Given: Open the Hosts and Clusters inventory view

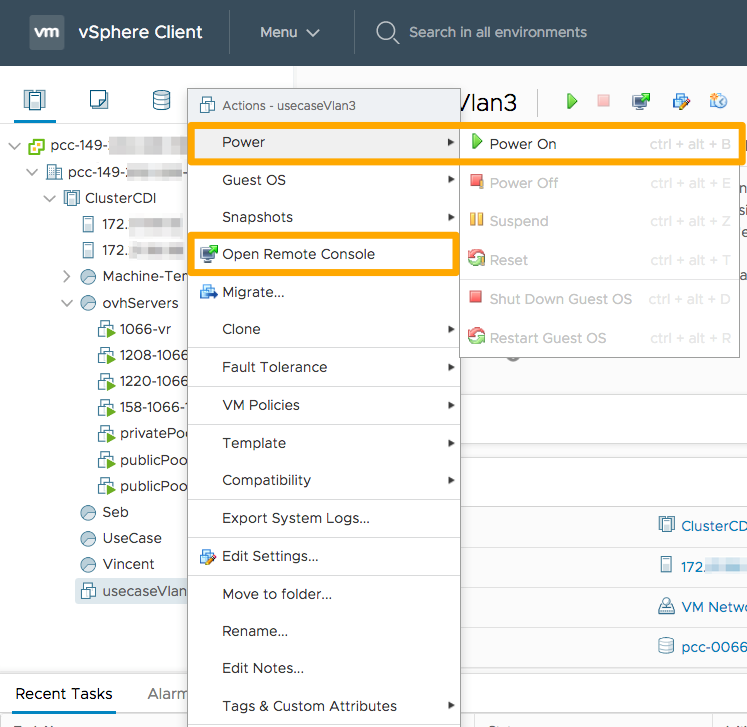Looking at the screenshot, I should tap(35, 100).
